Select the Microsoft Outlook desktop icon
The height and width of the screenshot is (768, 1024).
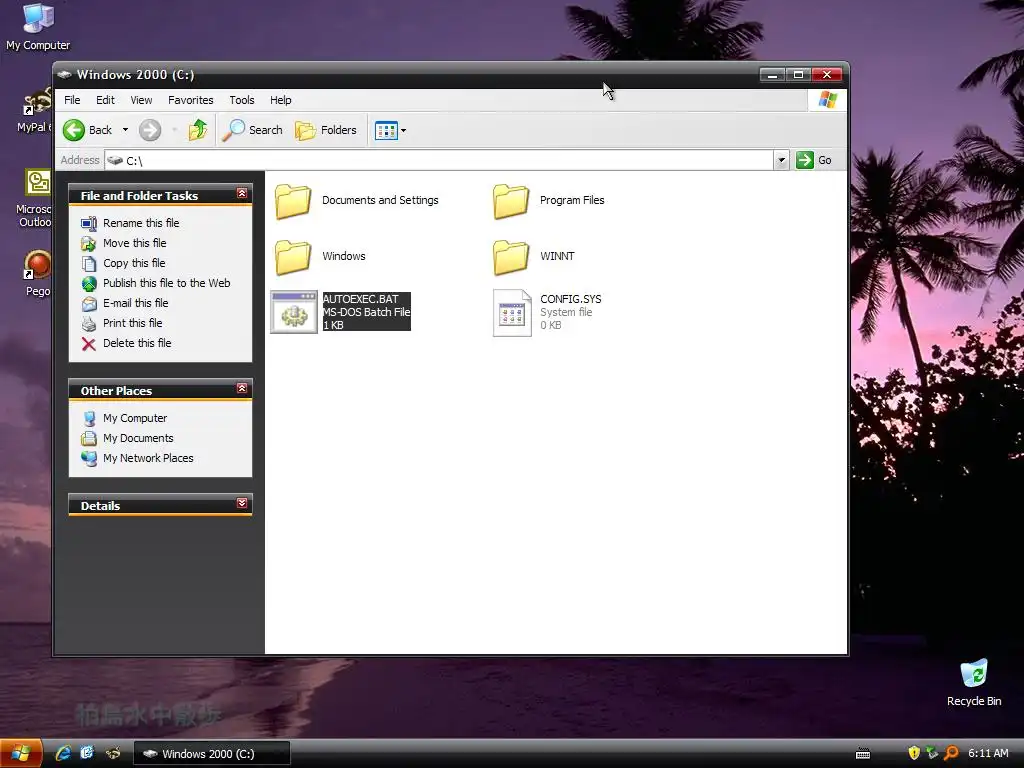click(34, 198)
